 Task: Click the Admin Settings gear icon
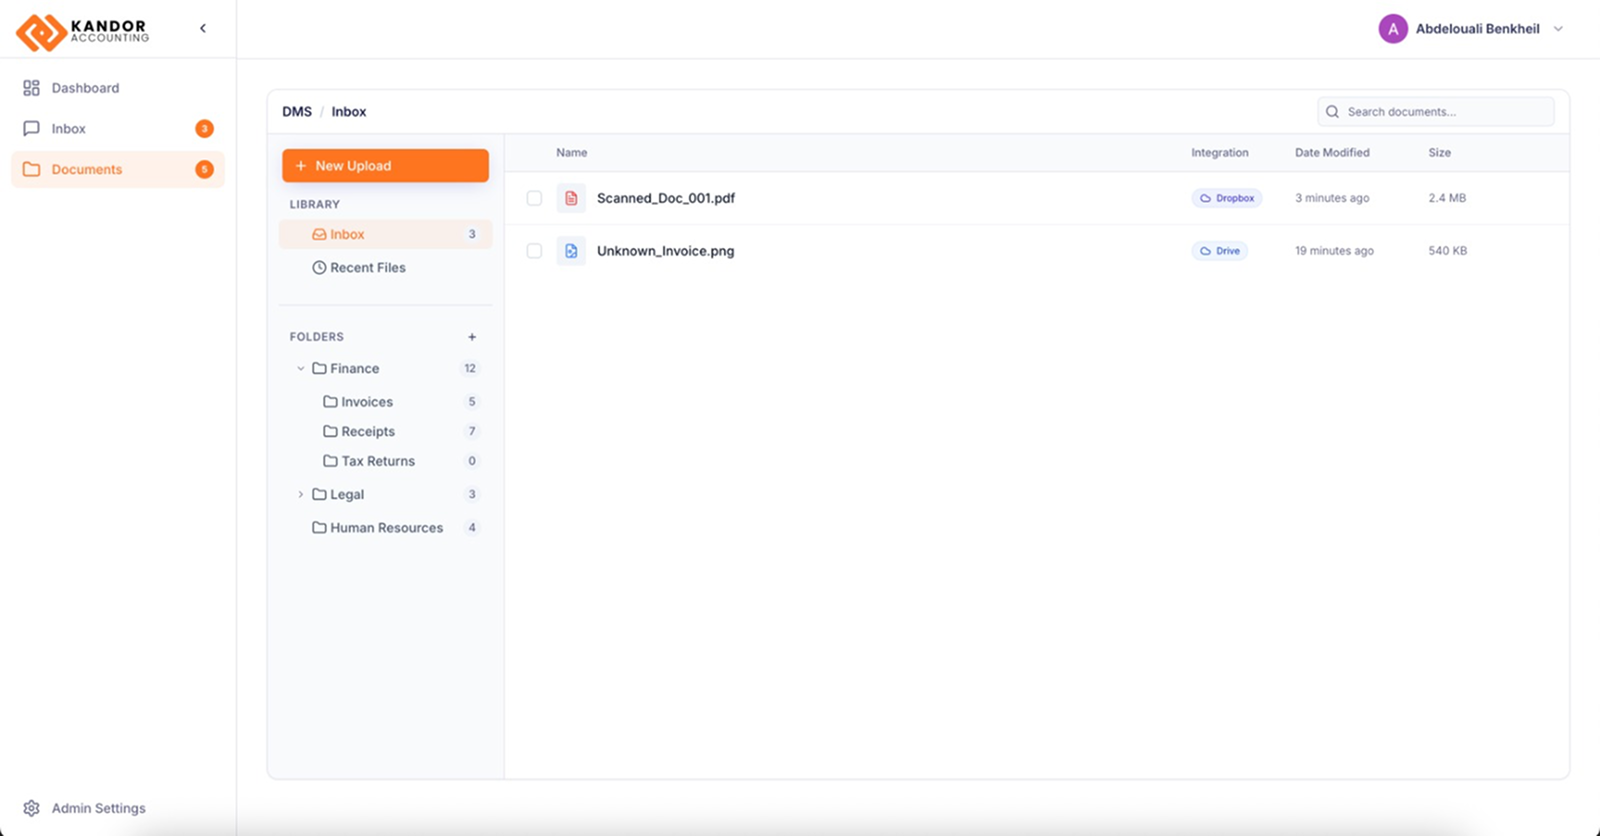31,808
